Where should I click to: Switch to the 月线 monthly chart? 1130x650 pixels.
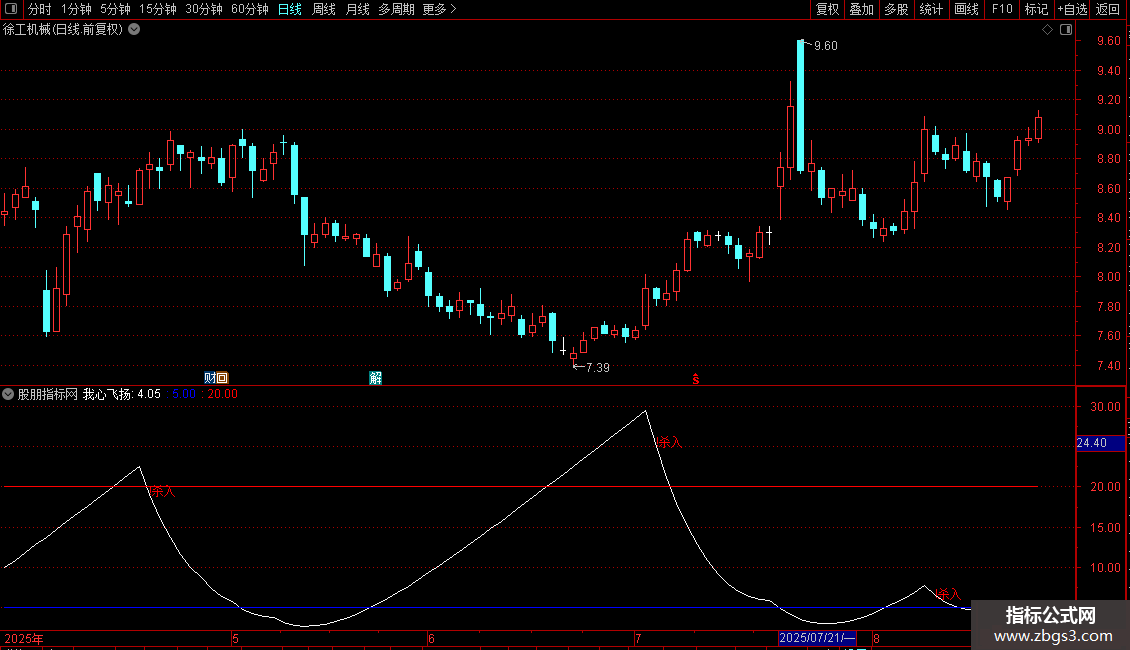(357, 9)
